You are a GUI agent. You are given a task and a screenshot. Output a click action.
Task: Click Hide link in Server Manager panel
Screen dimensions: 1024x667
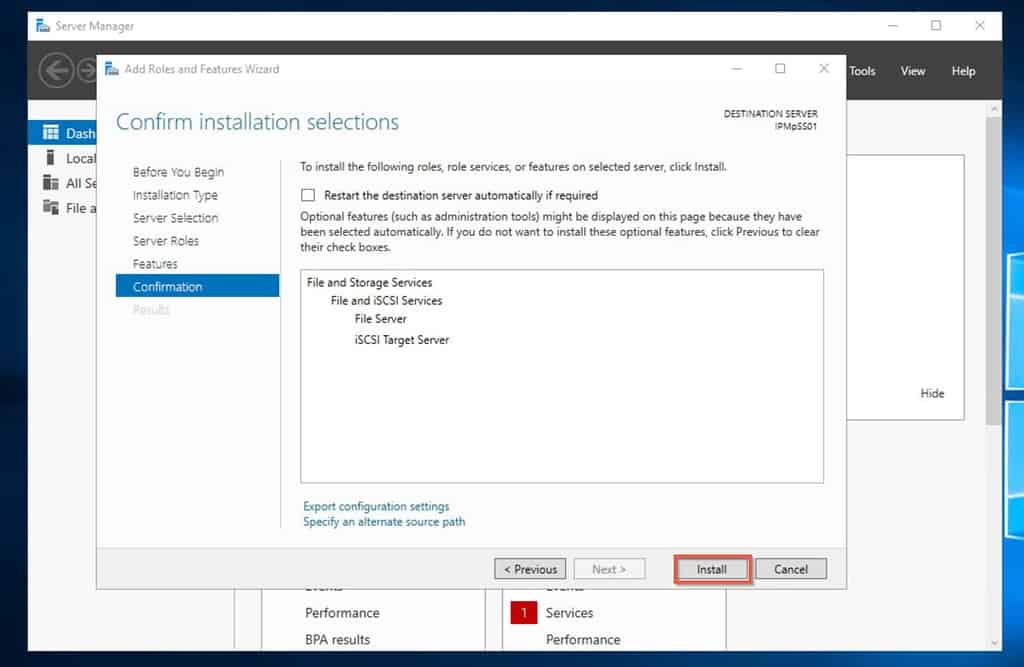click(x=932, y=393)
